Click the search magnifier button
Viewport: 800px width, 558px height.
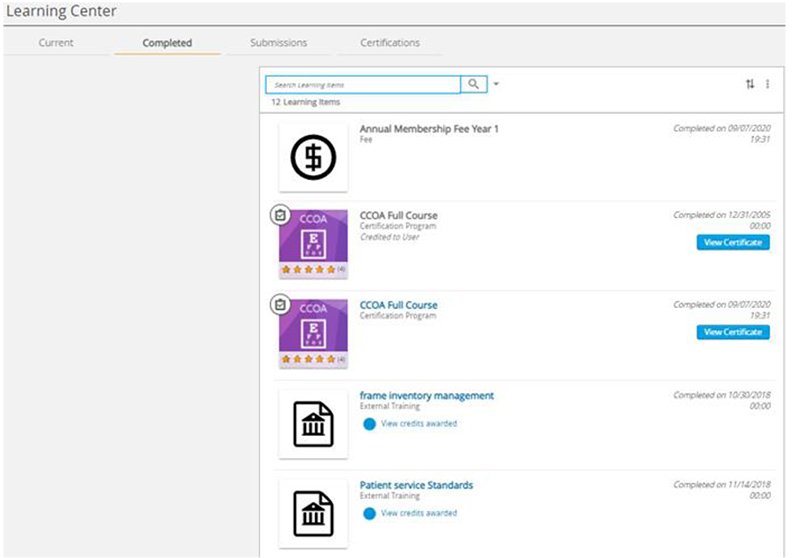click(473, 84)
